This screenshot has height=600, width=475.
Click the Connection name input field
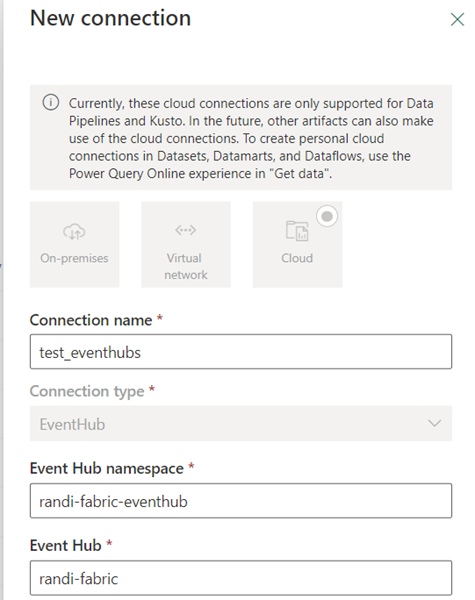[x=241, y=352]
